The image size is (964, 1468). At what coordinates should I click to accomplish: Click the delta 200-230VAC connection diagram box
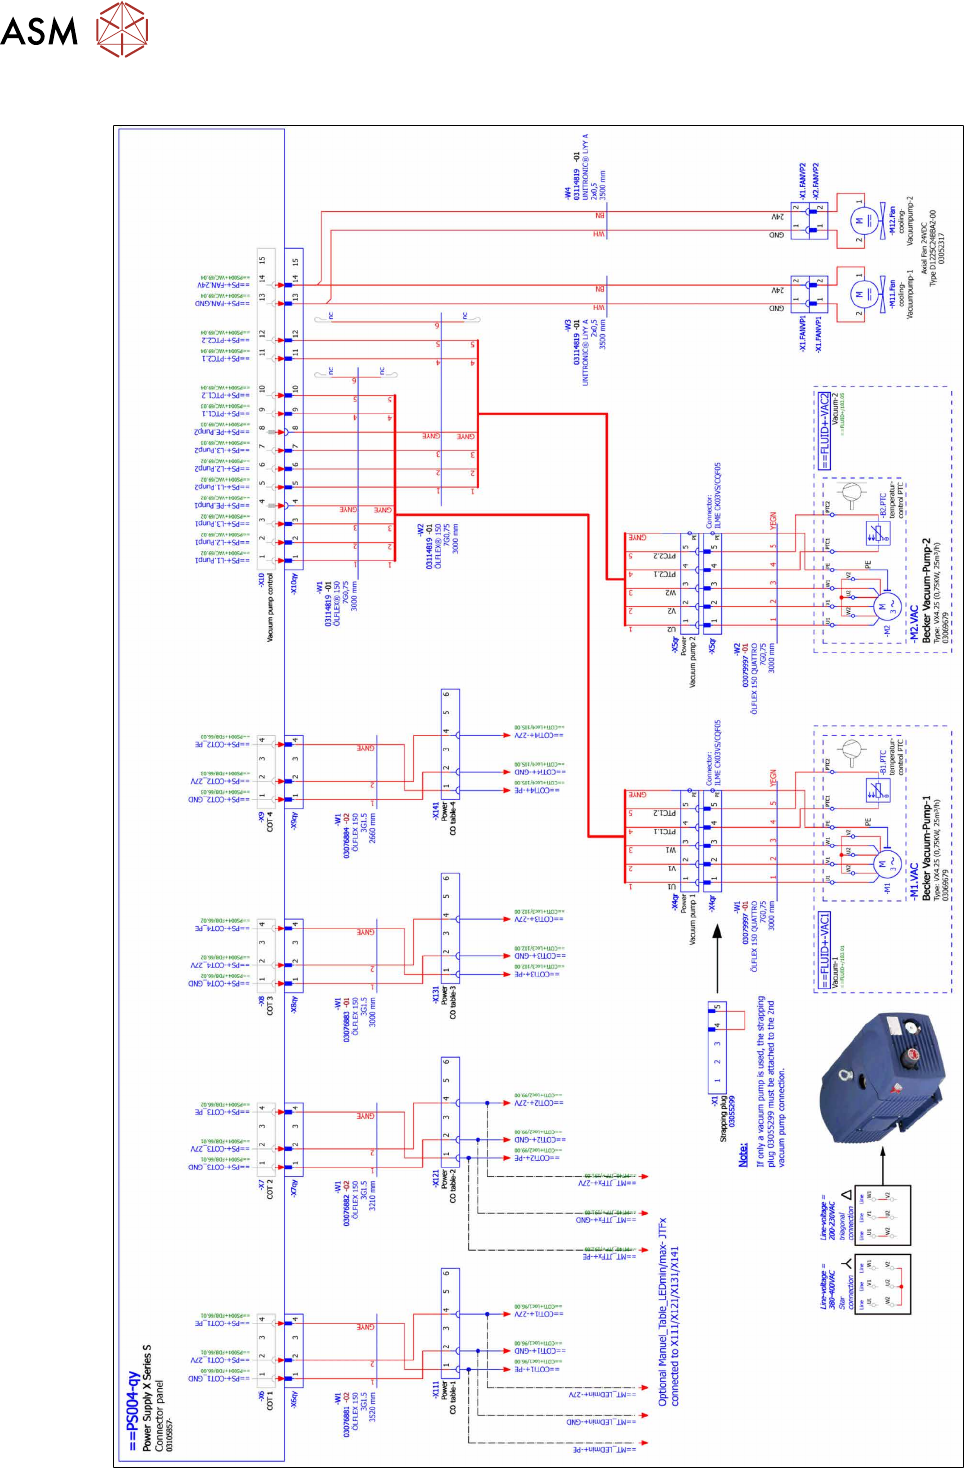click(x=883, y=1214)
